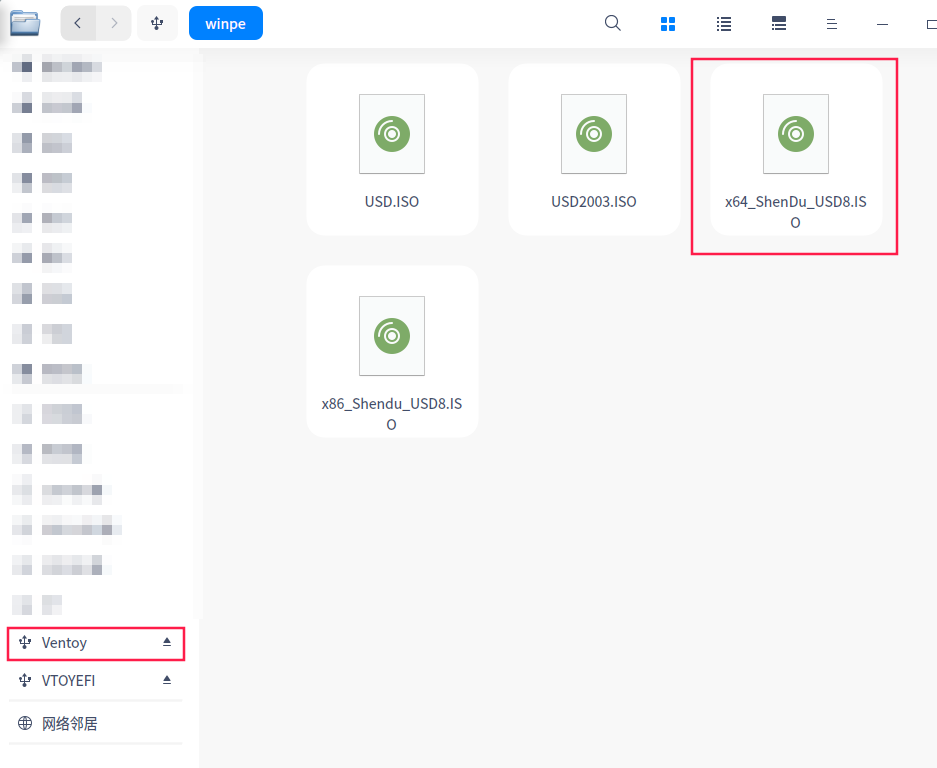Viewport: 937px width, 768px height.
Task: Go back to the previous folder
Action: (x=78, y=23)
